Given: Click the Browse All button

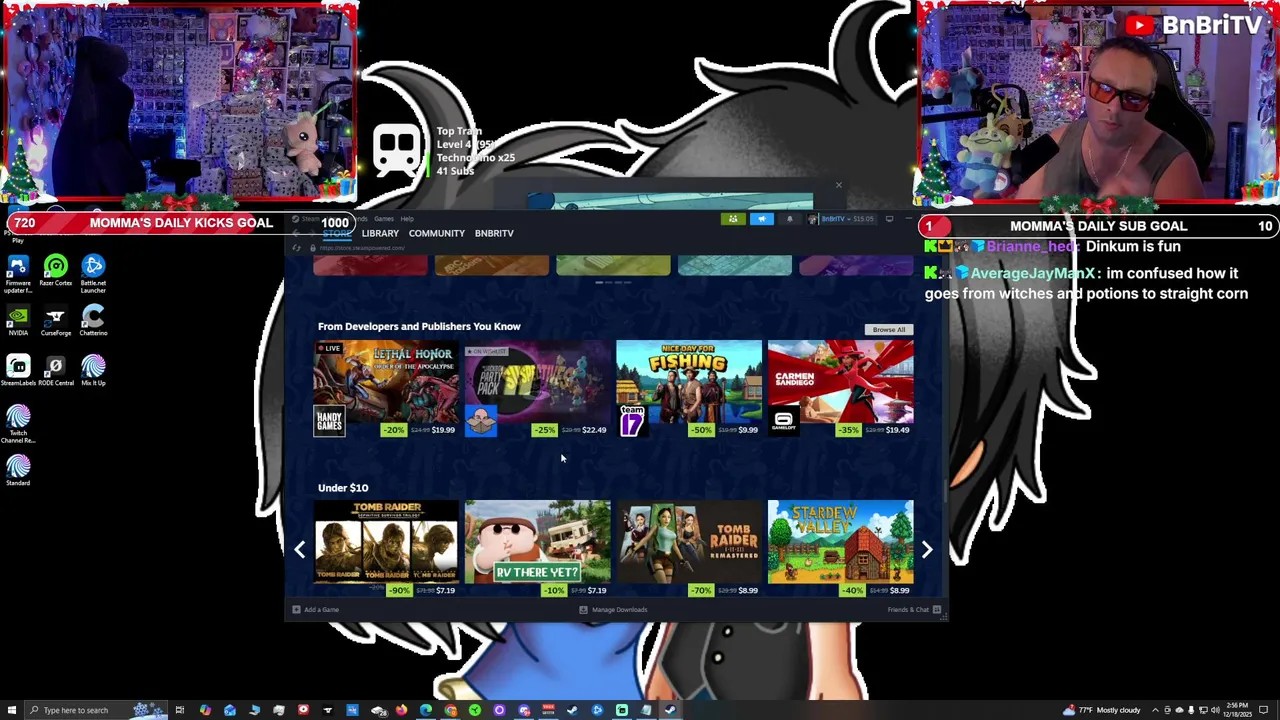Looking at the screenshot, I should click(x=888, y=330).
